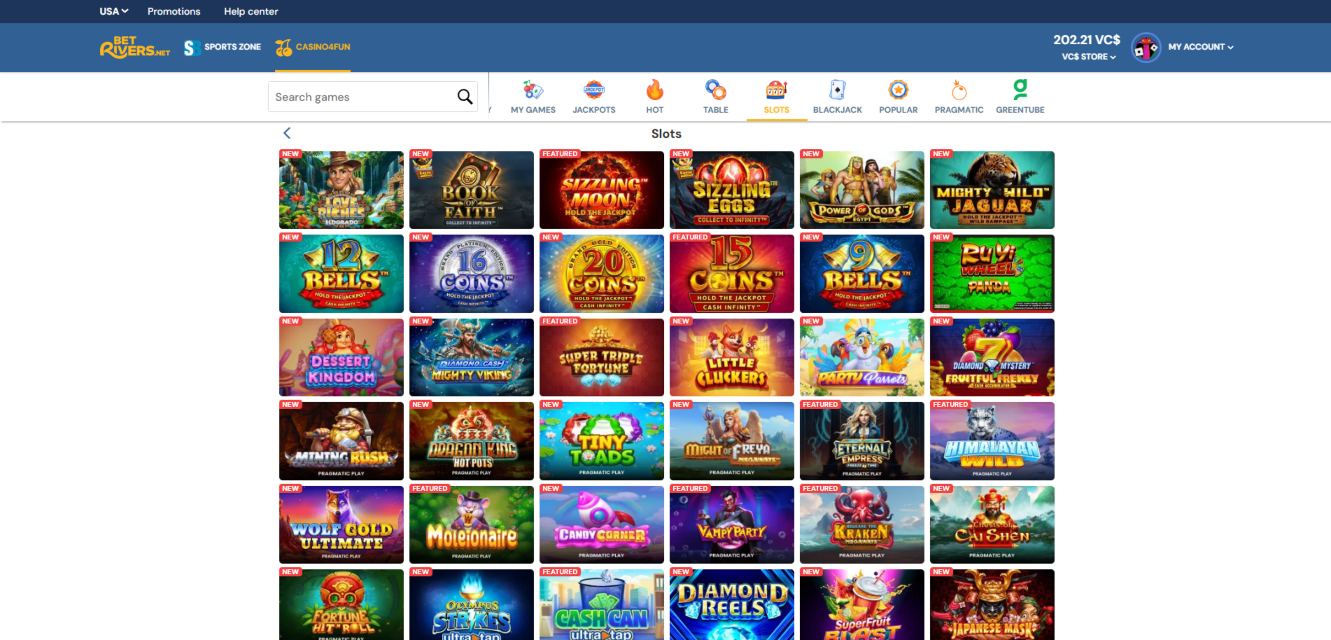The height and width of the screenshot is (640, 1331).
Task: Open the Olympus Strikes game
Action: tap(472, 604)
